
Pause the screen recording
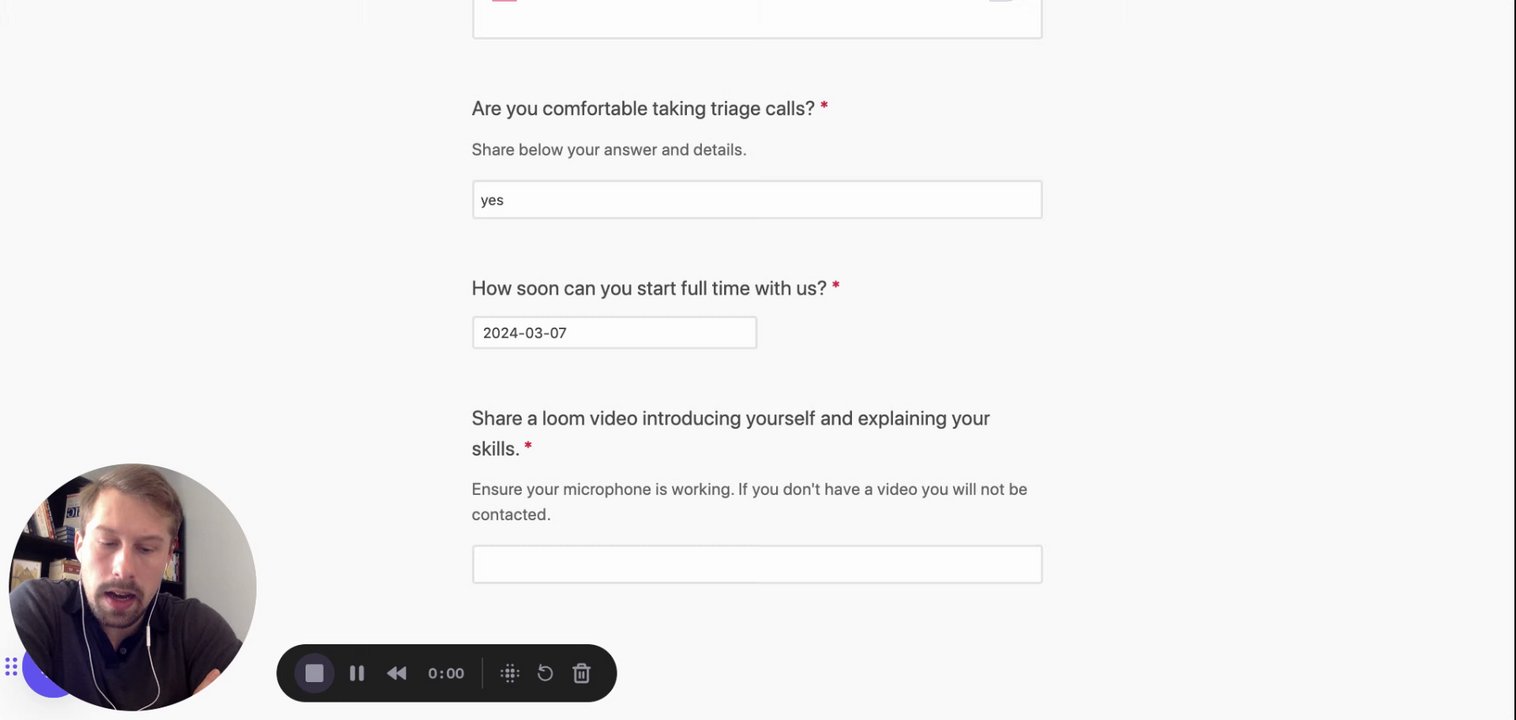(x=357, y=673)
